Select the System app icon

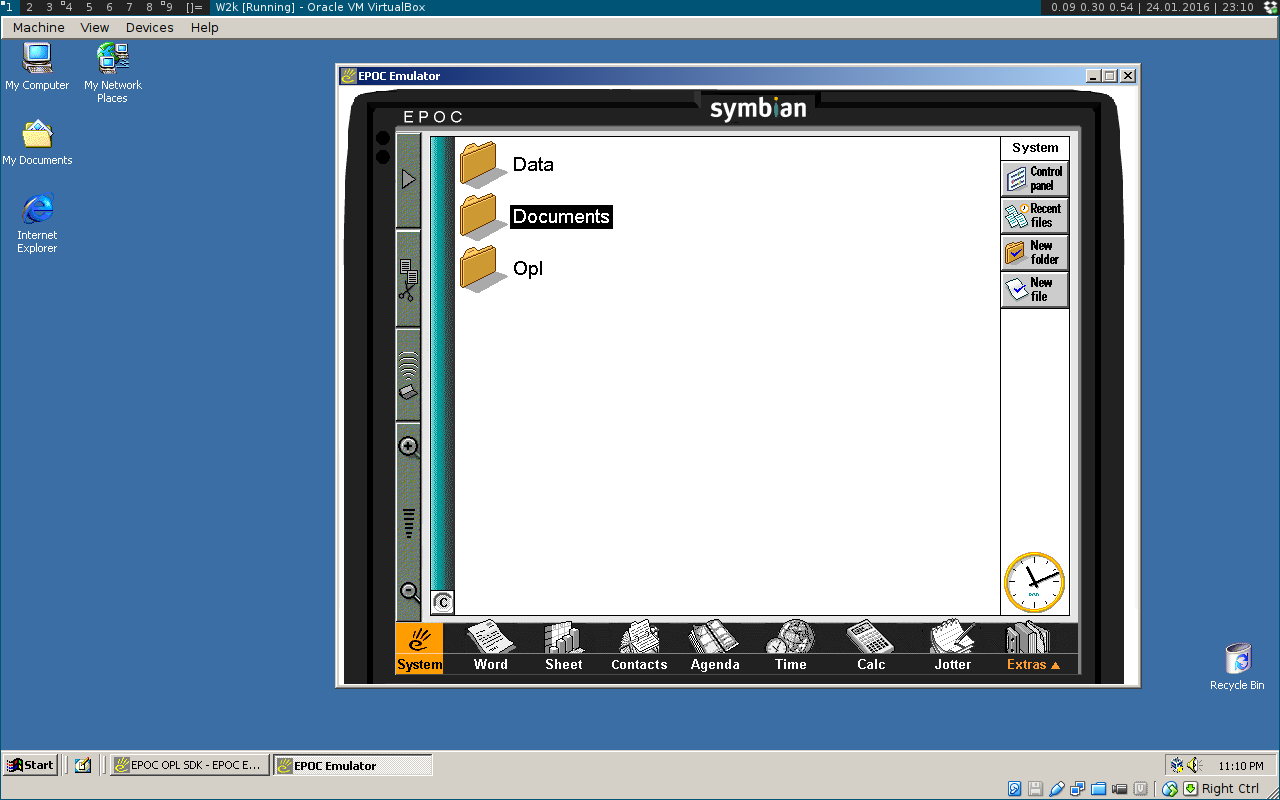pyautogui.click(x=419, y=648)
